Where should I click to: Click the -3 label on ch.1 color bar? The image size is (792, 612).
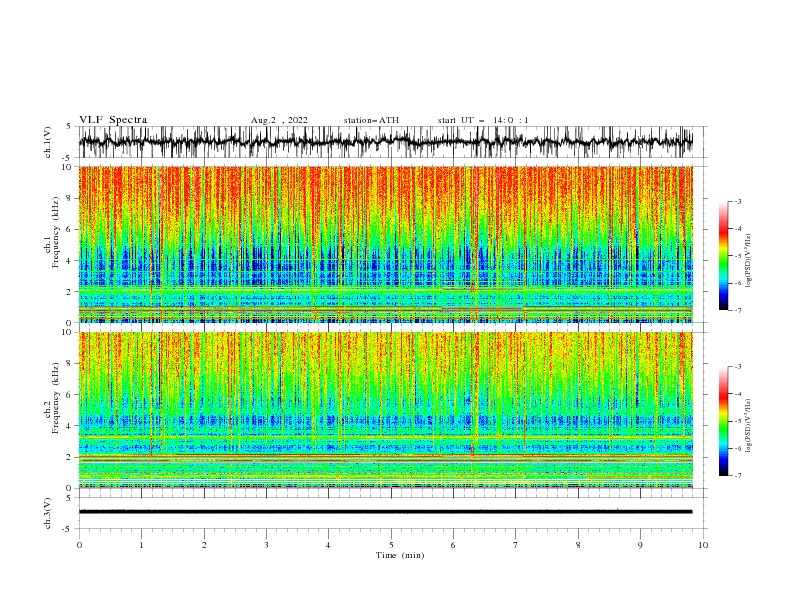click(x=737, y=201)
